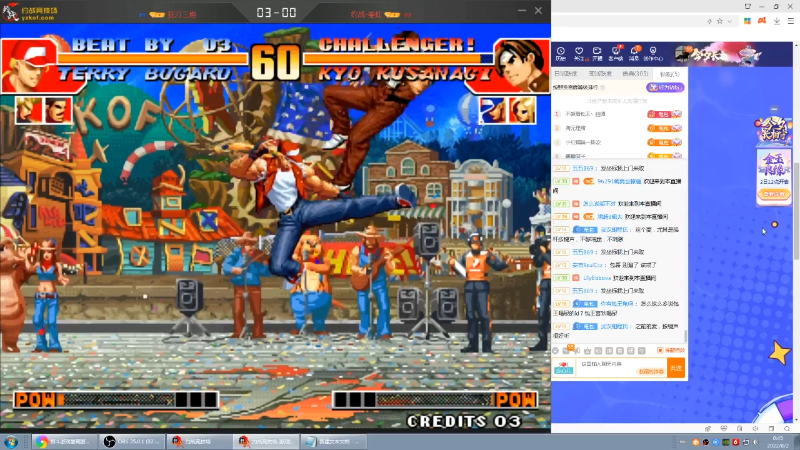
Task: Switch to the first yzkof platform taskbar item
Action: [199, 441]
